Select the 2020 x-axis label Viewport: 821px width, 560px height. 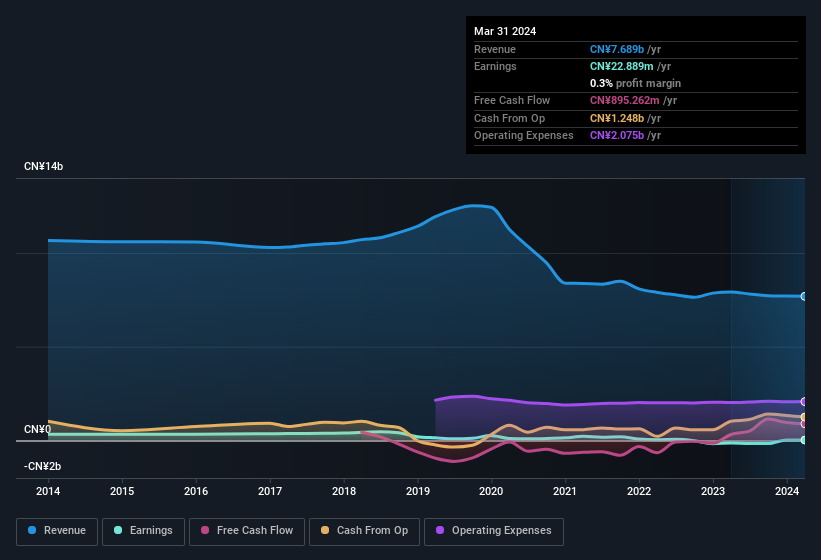(x=490, y=491)
